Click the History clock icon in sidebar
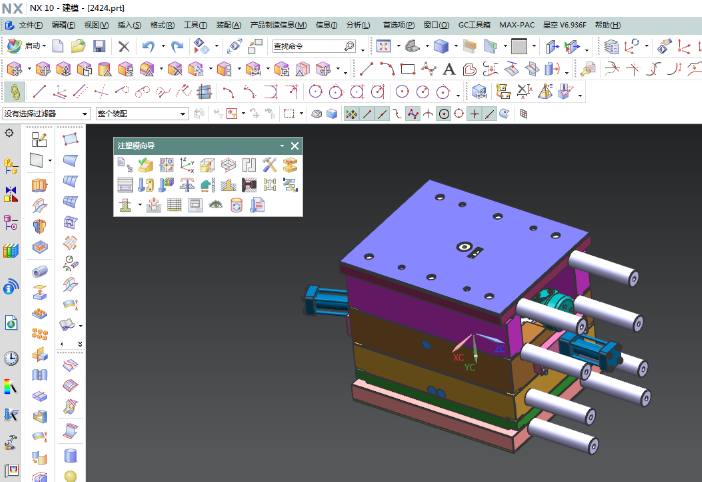 click(11, 358)
